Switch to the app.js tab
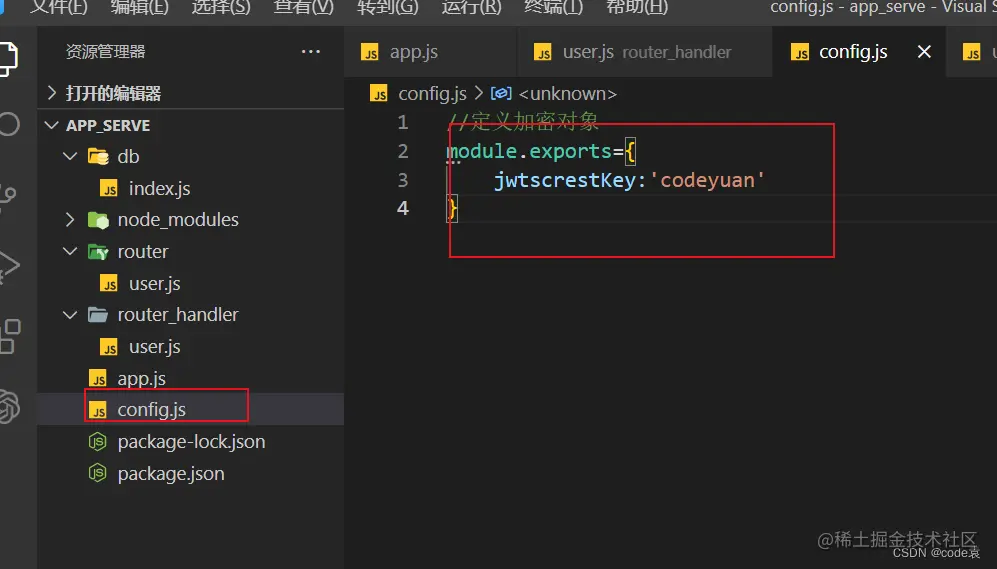This screenshot has height=569, width=997. coord(430,52)
